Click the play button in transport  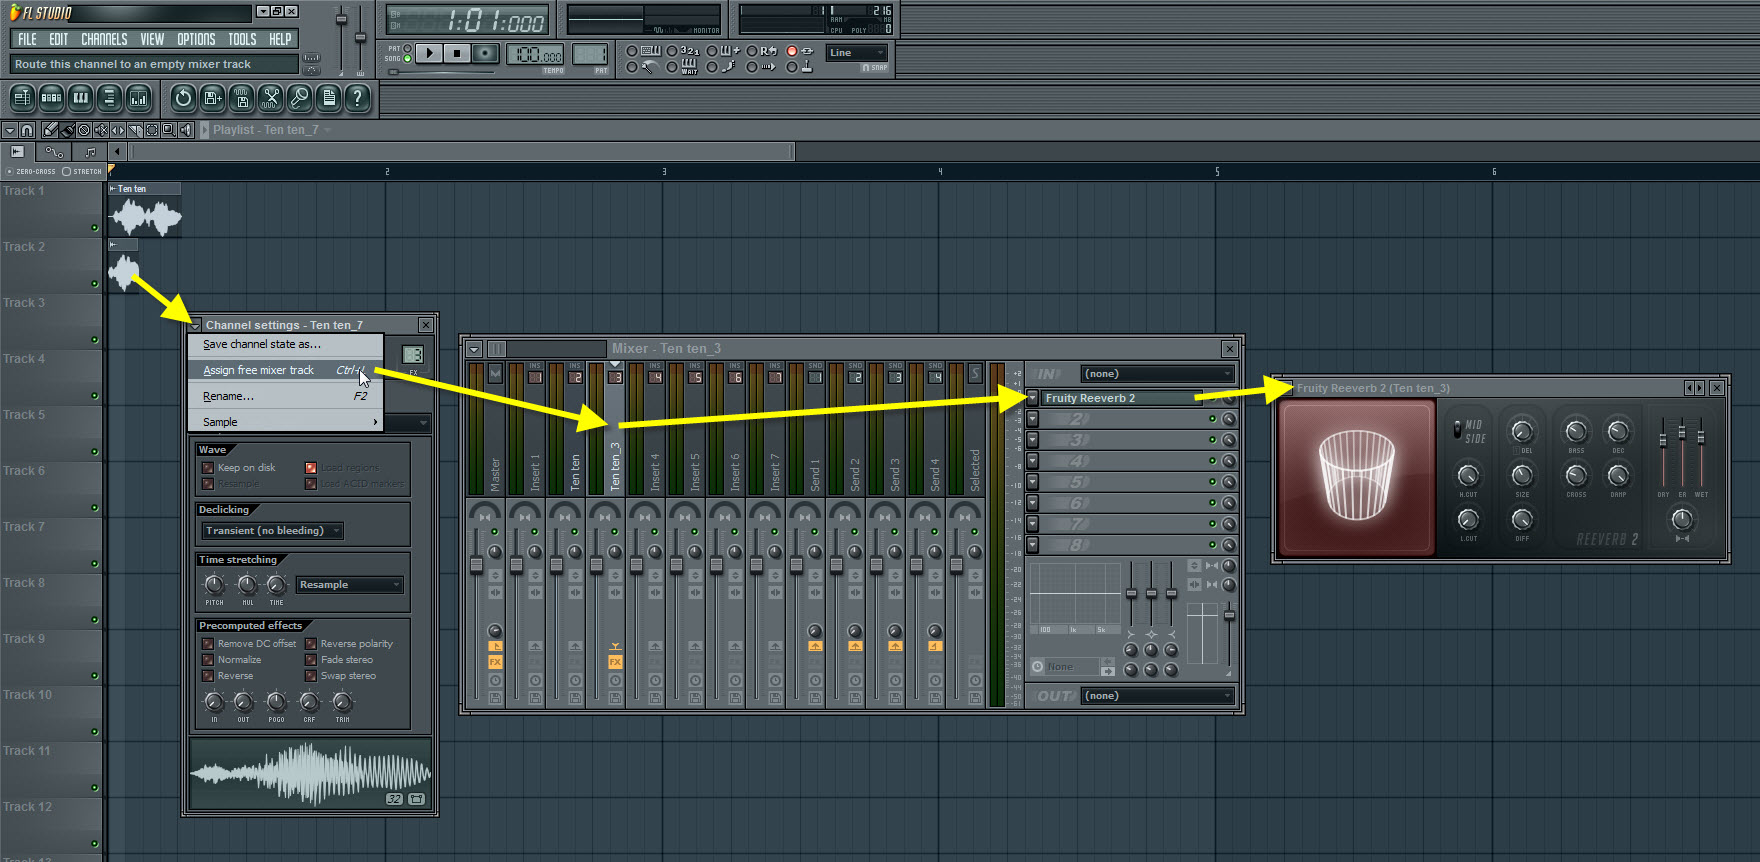click(429, 53)
